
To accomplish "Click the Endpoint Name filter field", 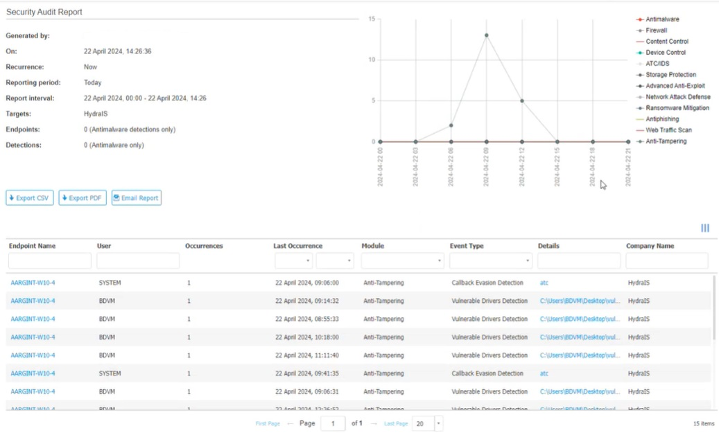I will [49, 261].
